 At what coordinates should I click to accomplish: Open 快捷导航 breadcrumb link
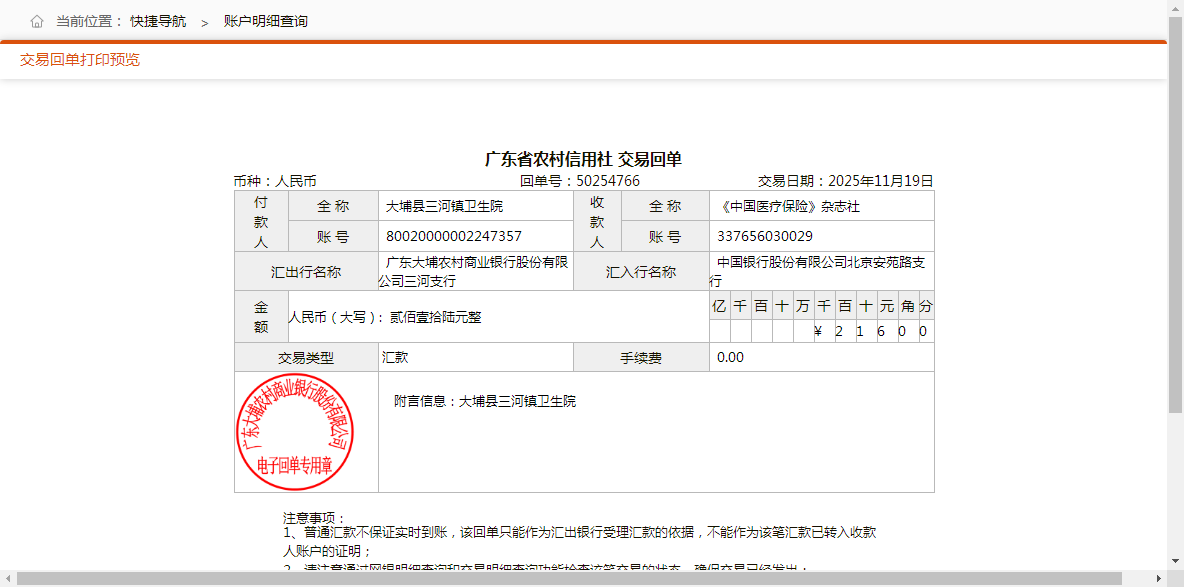[158, 21]
